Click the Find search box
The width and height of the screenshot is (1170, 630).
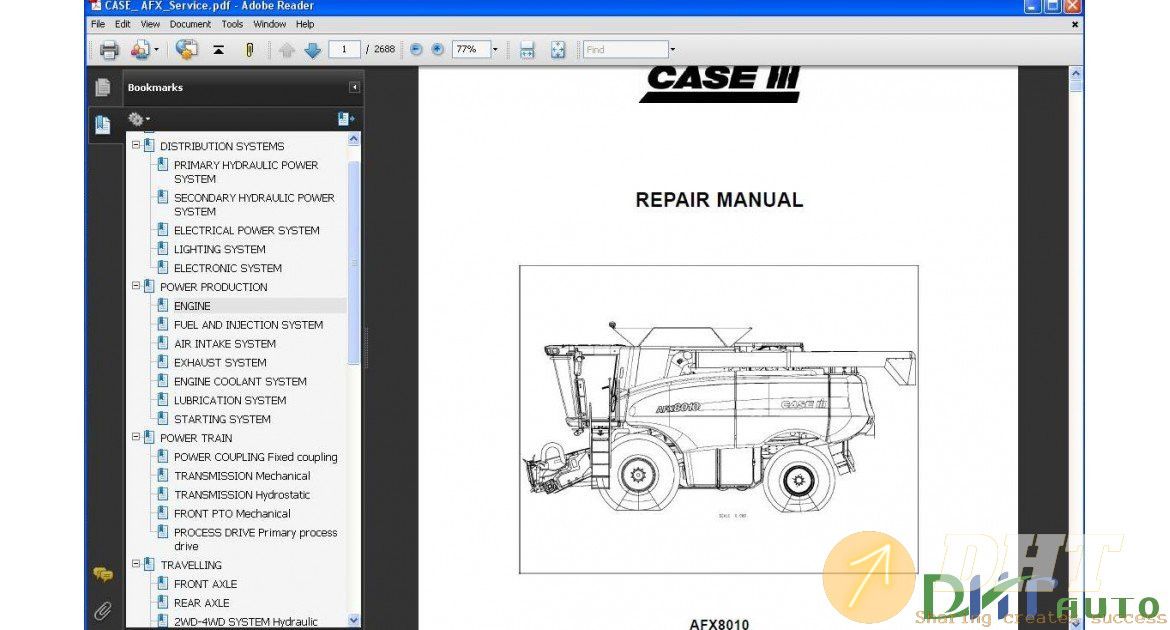625,49
